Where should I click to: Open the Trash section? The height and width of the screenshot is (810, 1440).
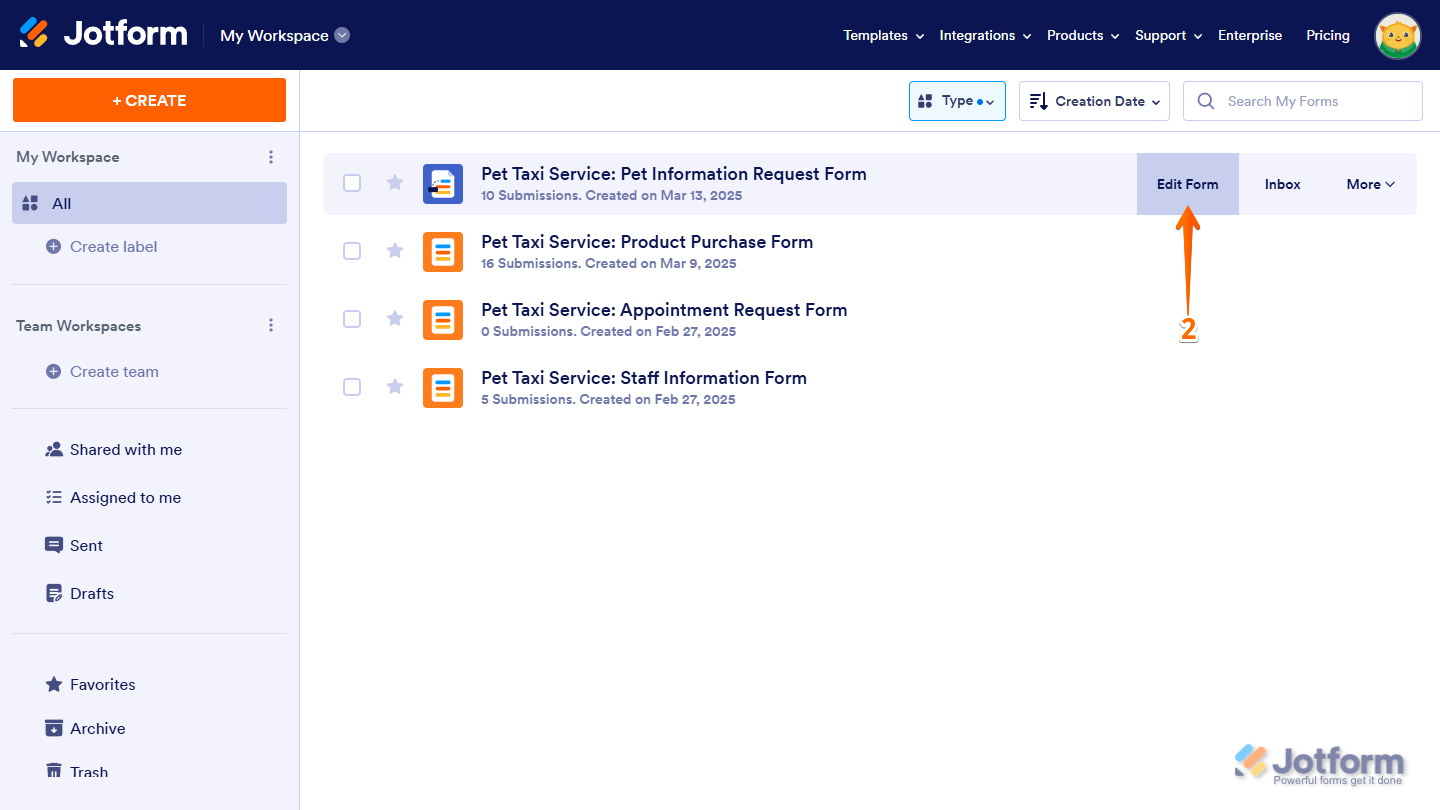(89, 772)
